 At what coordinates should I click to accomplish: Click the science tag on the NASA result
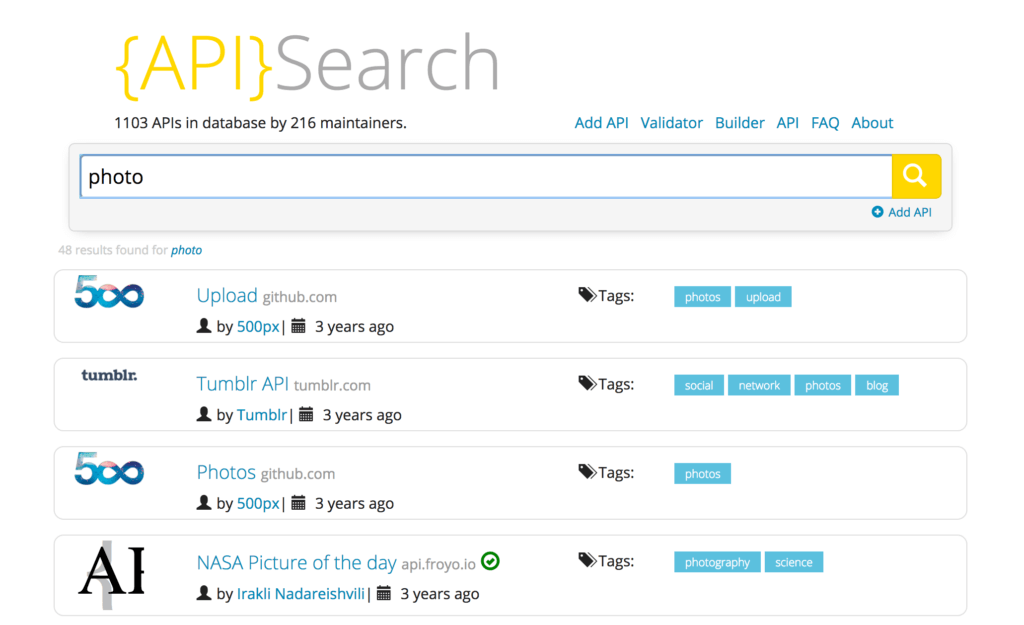[x=794, y=561]
